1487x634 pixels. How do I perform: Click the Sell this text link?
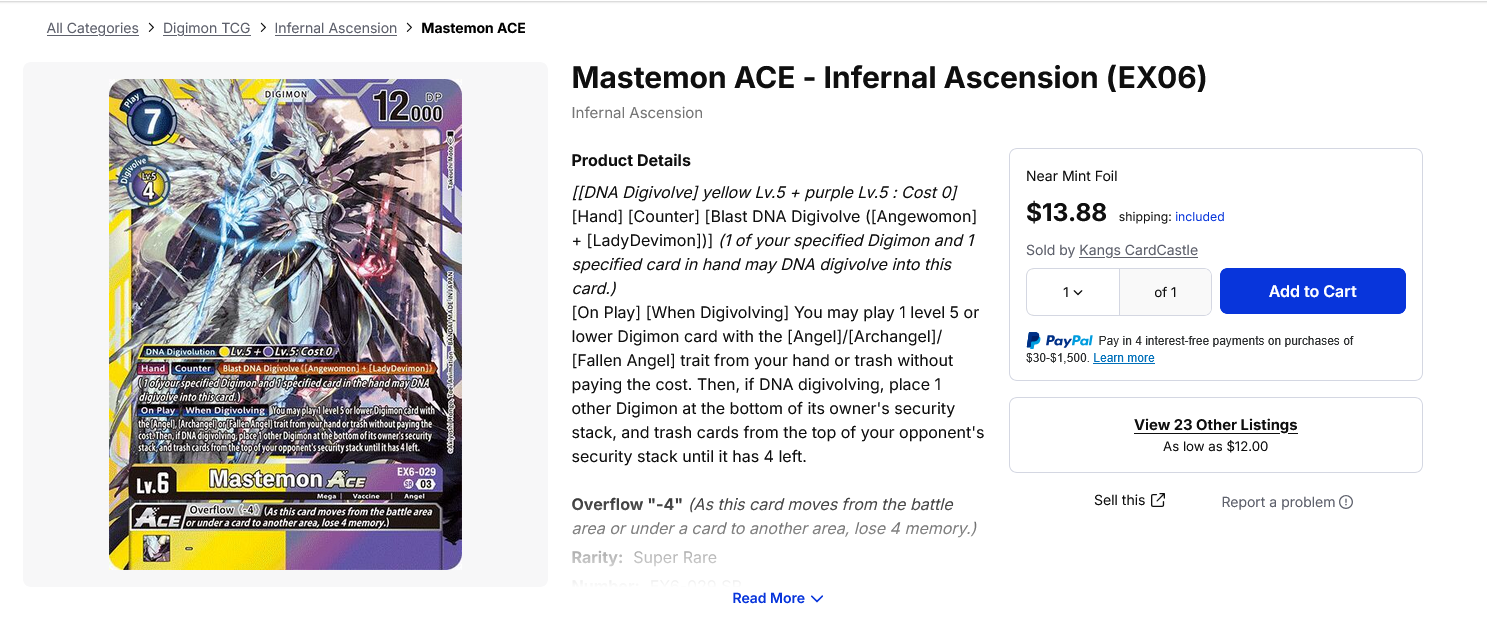1119,500
